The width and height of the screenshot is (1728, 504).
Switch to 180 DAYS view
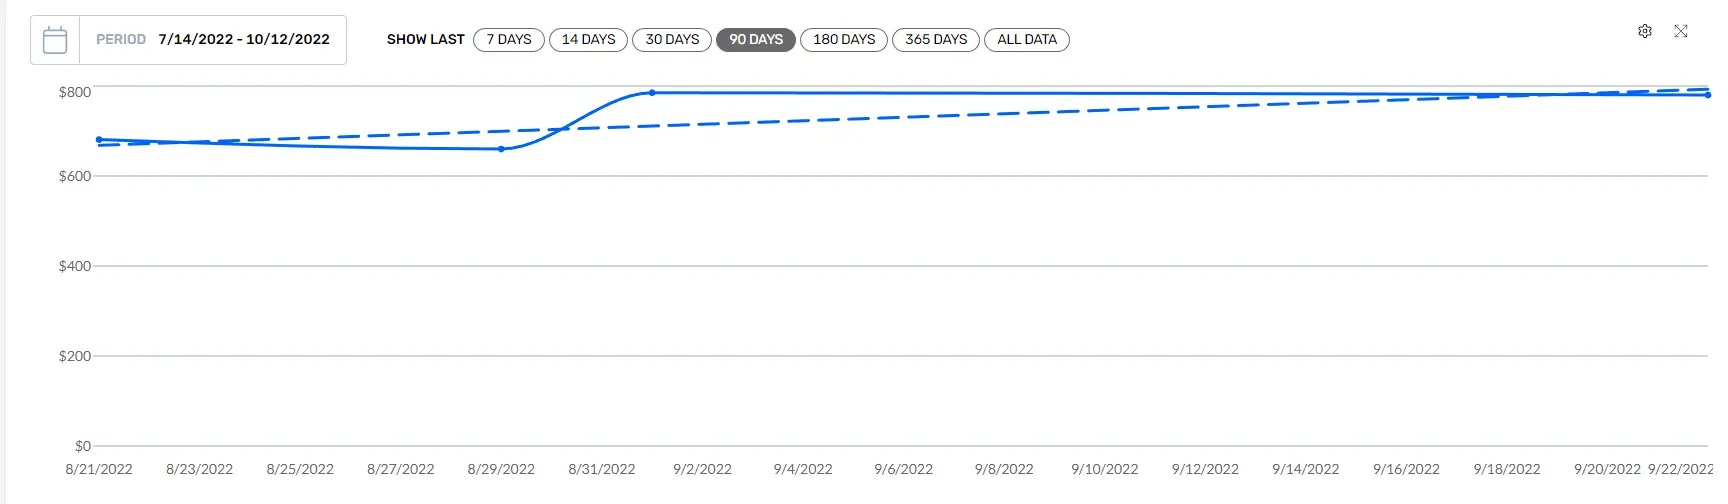[844, 40]
